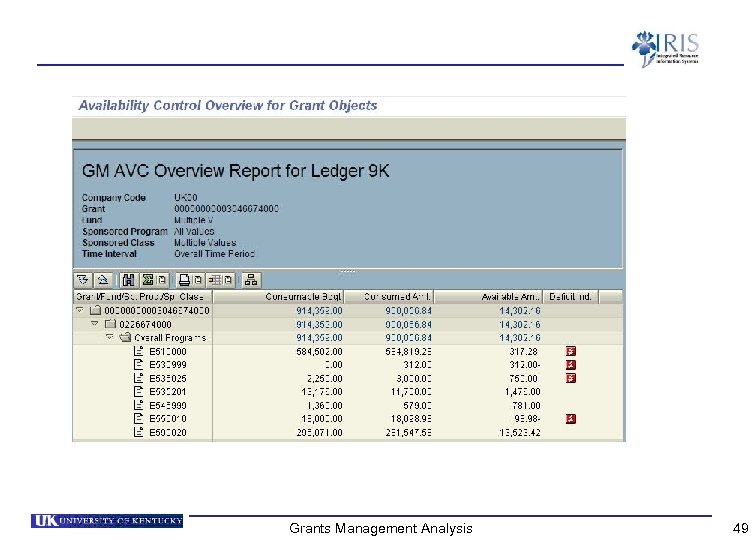Click the Deficit Ind. column header

pyautogui.click(x=571, y=297)
